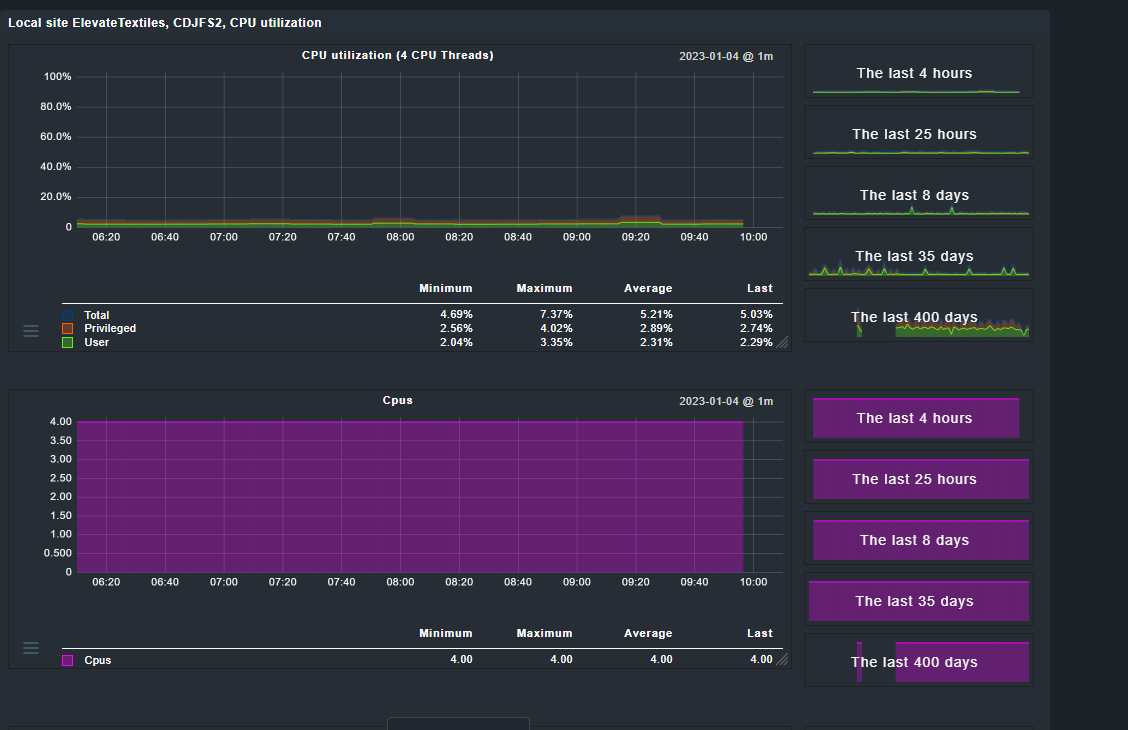Open Cpus last 35 days thumbnail

(x=919, y=600)
